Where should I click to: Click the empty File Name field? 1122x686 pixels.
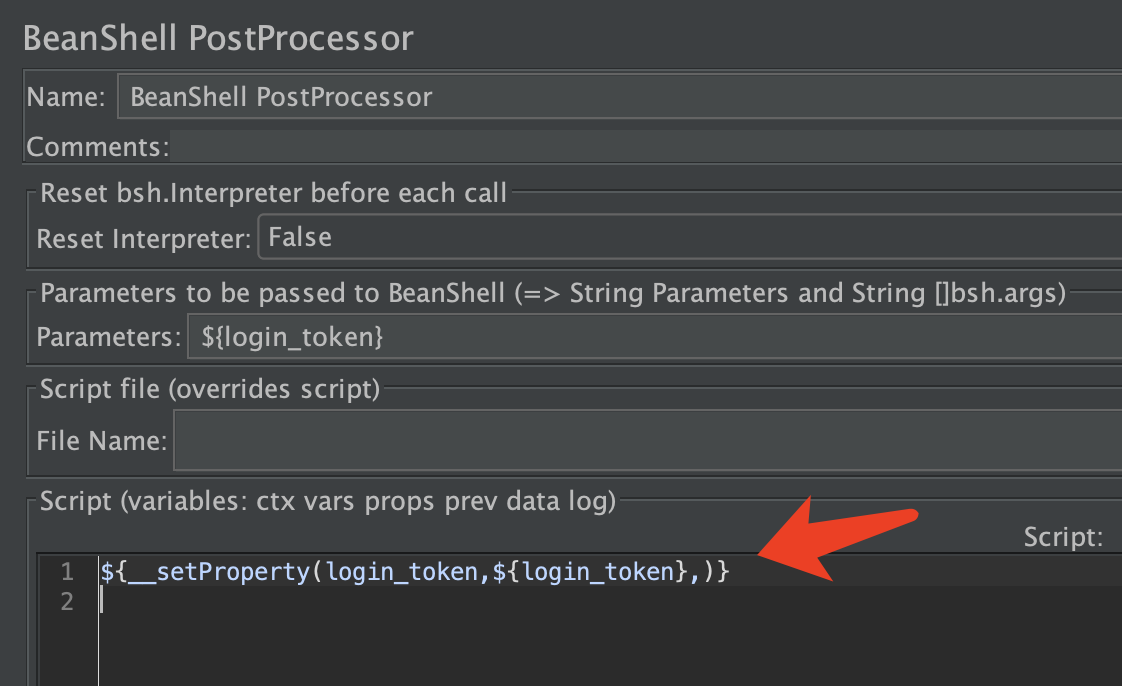click(x=645, y=439)
